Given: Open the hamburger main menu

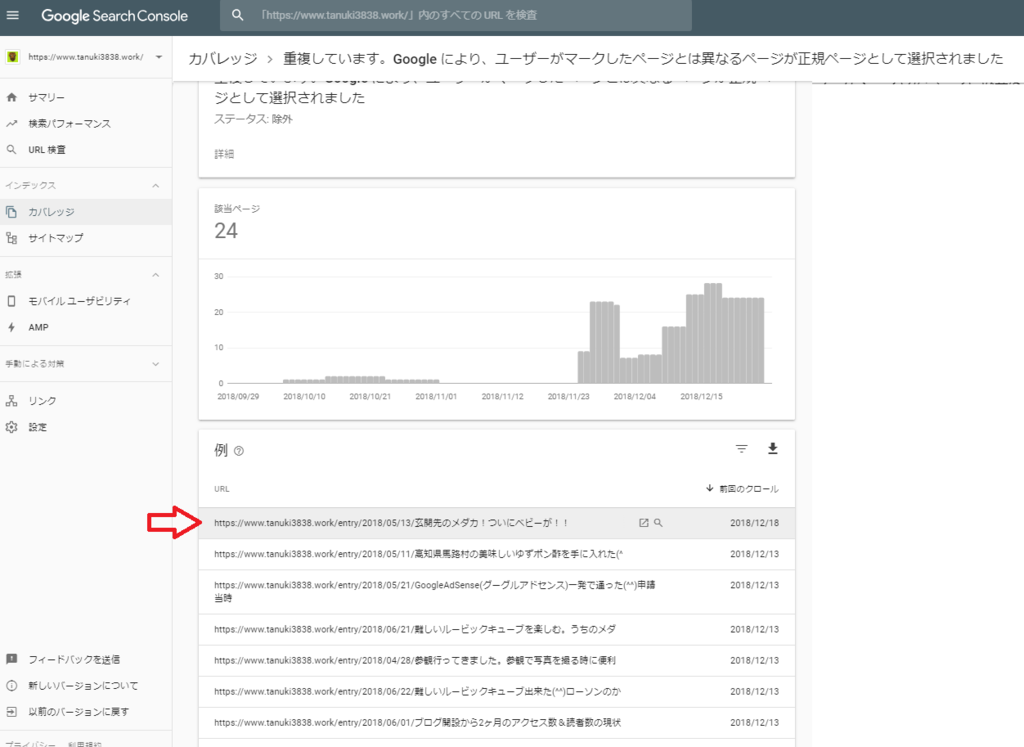Looking at the screenshot, I should (x=12, y=15).
